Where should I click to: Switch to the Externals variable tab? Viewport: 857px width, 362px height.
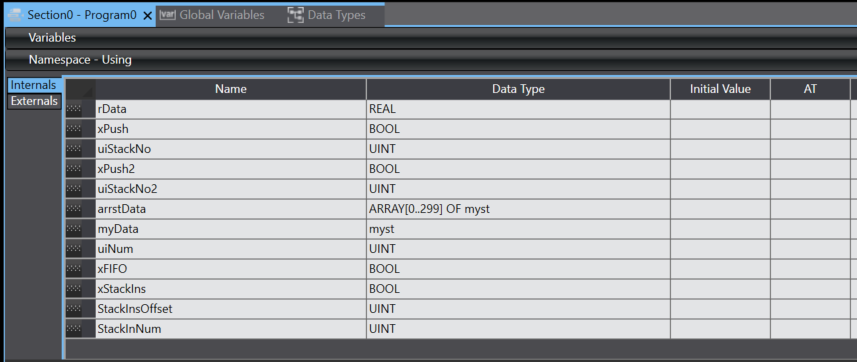[x=34, y=101]
